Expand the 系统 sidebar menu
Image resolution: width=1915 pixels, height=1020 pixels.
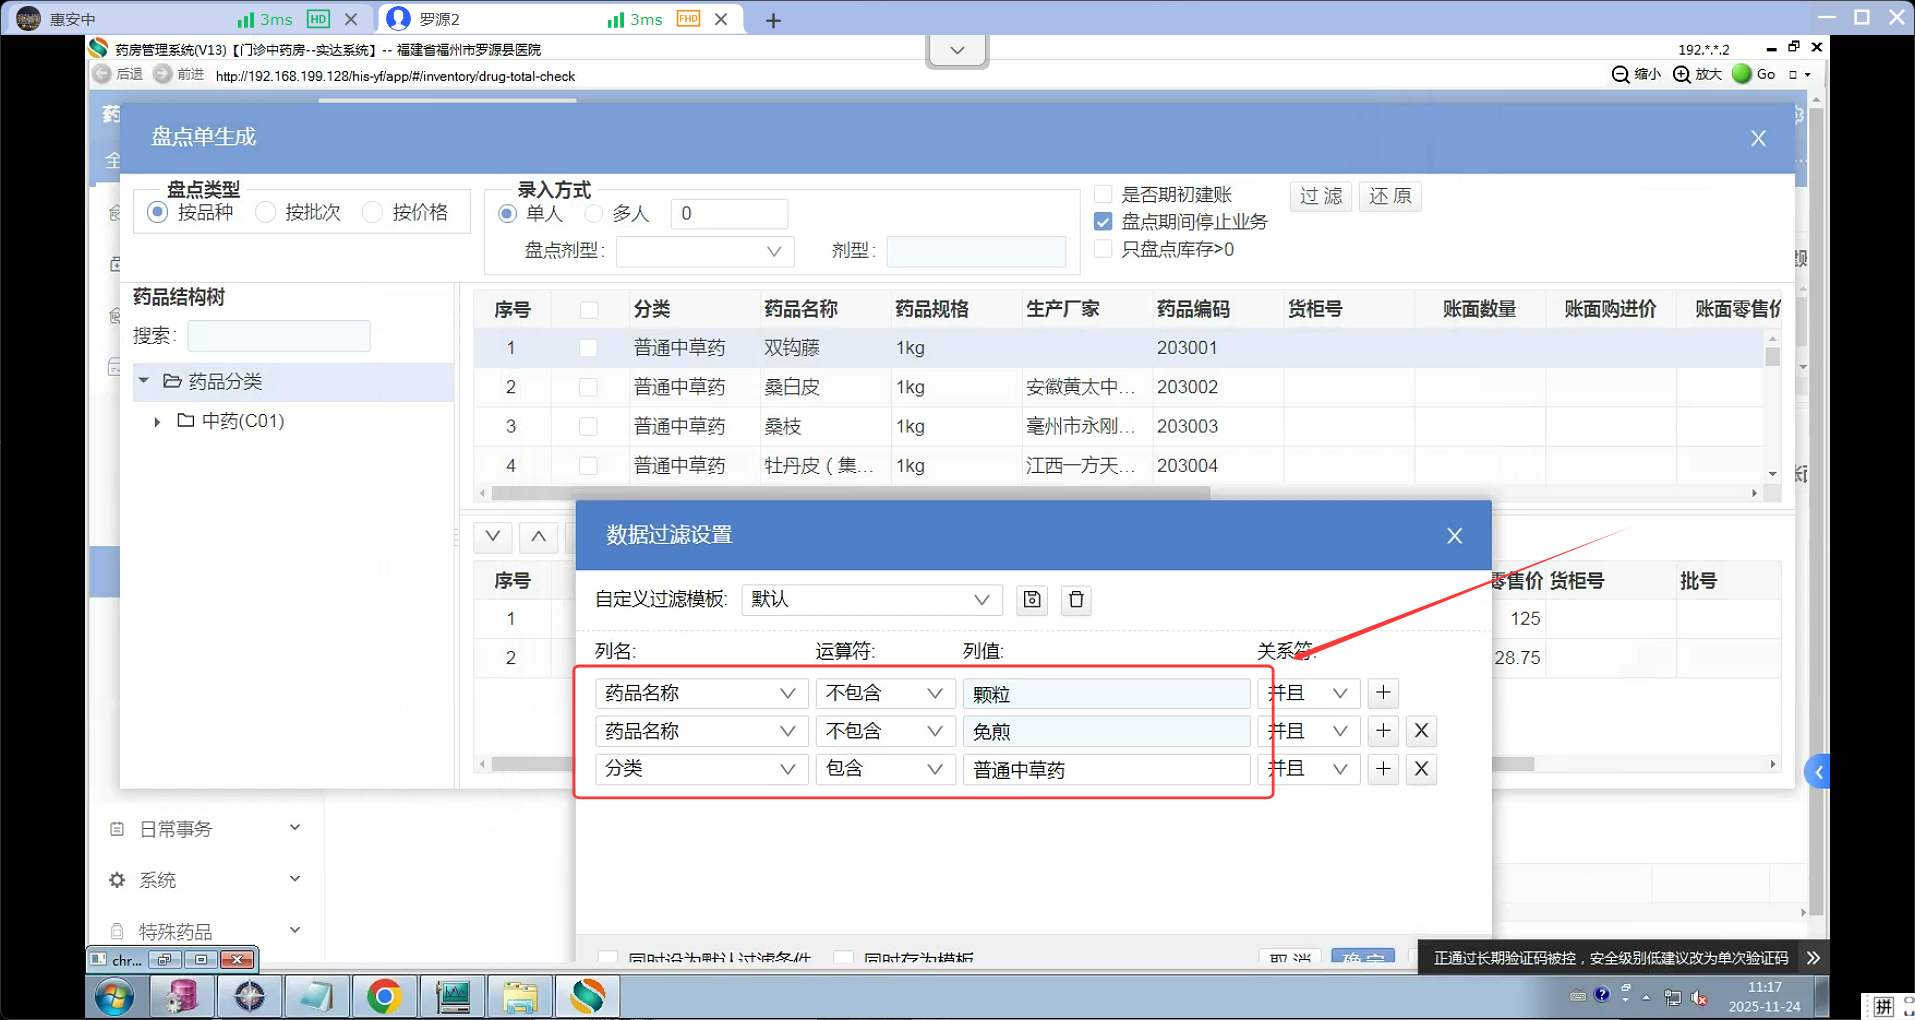pos(204,880)
